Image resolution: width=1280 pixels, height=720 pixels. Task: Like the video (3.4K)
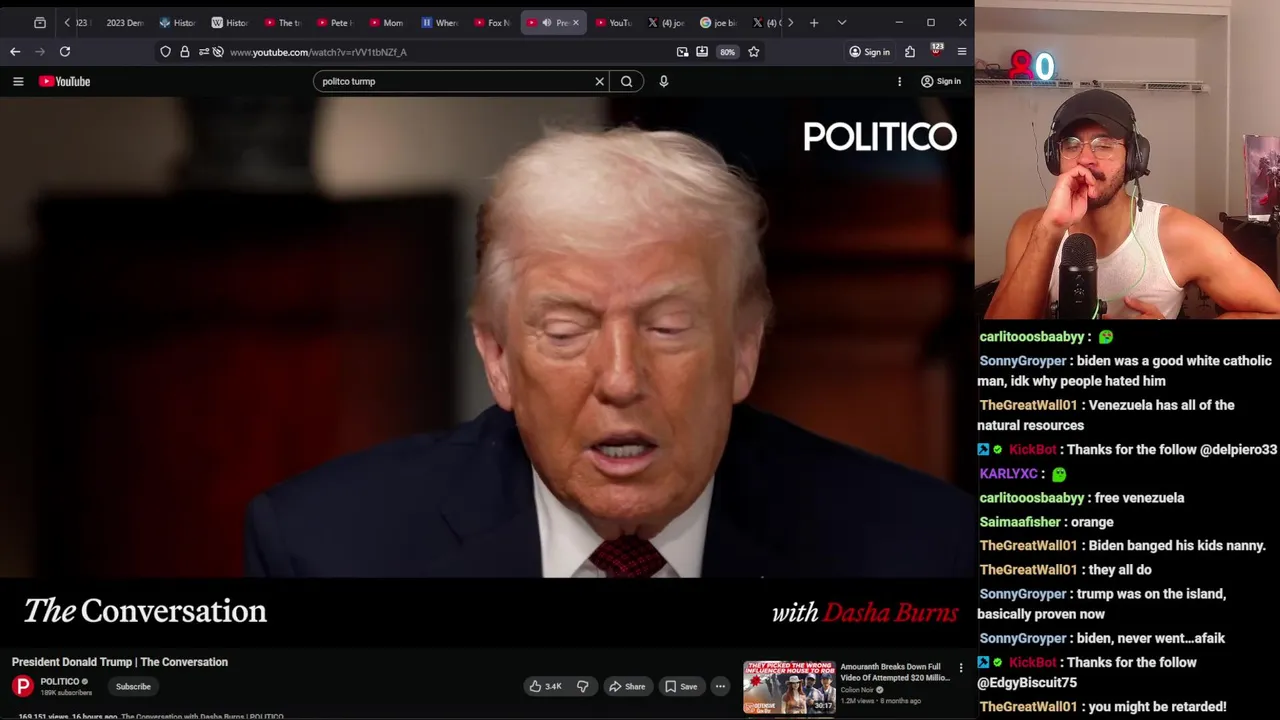click(546, 686)
